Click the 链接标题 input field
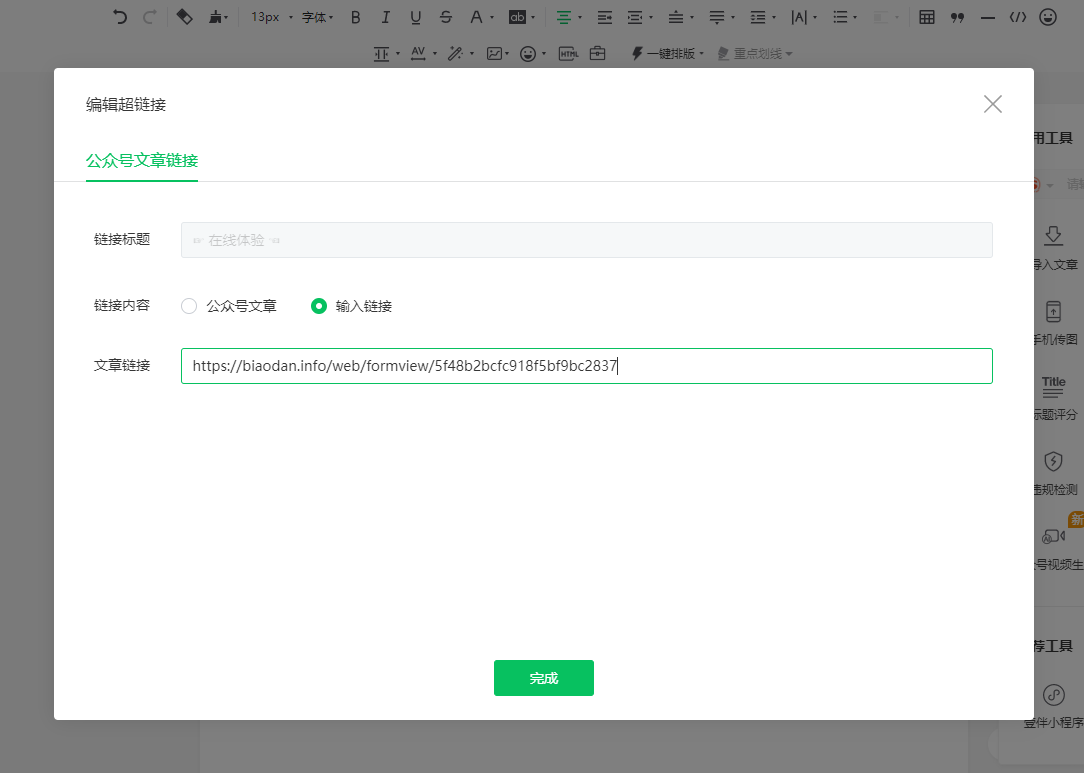 (586, 240)
